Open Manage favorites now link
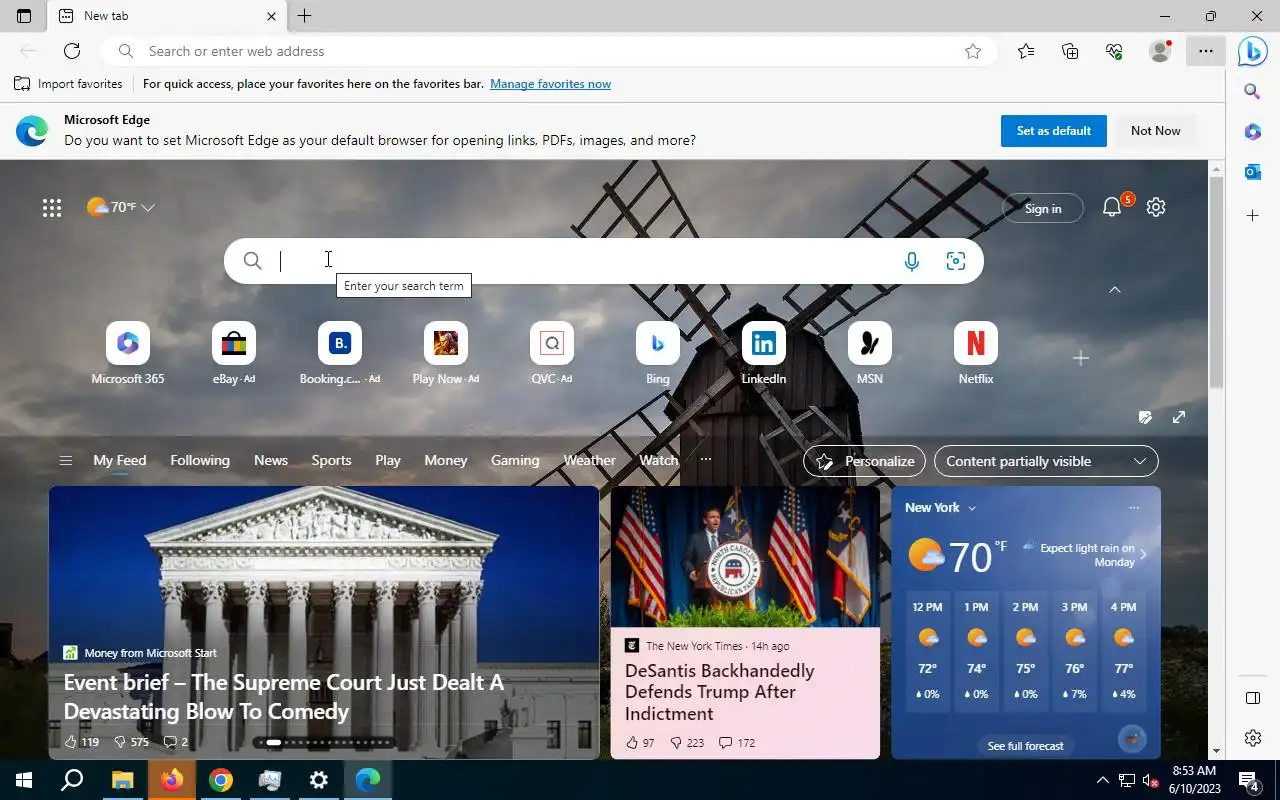The image size is (1280, 800). [x=550, y=84]
